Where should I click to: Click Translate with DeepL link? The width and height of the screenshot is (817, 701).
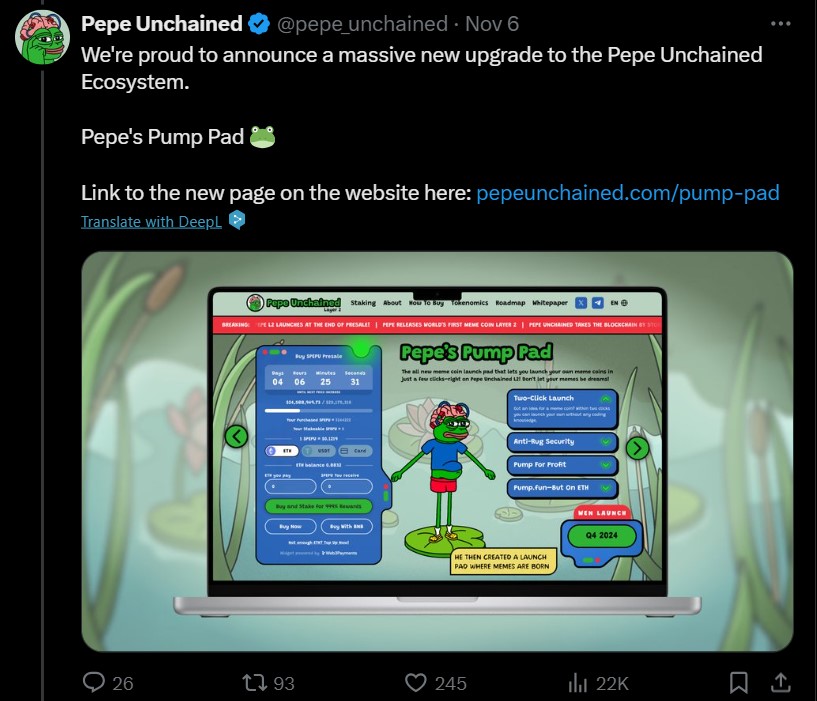(x=151, y=222)
